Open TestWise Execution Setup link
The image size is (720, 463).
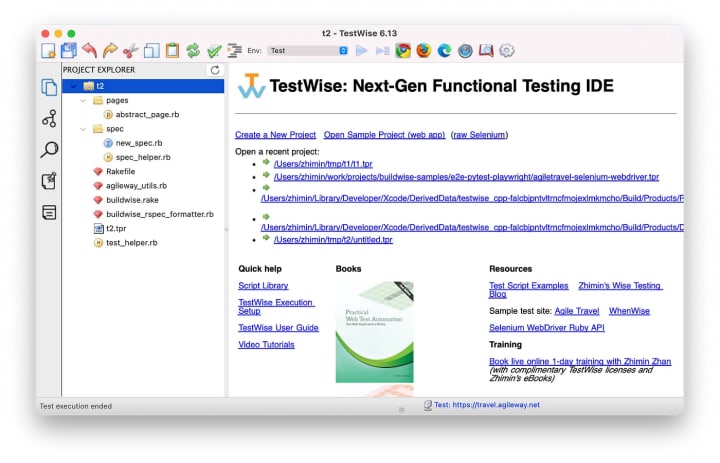(276, 307)
